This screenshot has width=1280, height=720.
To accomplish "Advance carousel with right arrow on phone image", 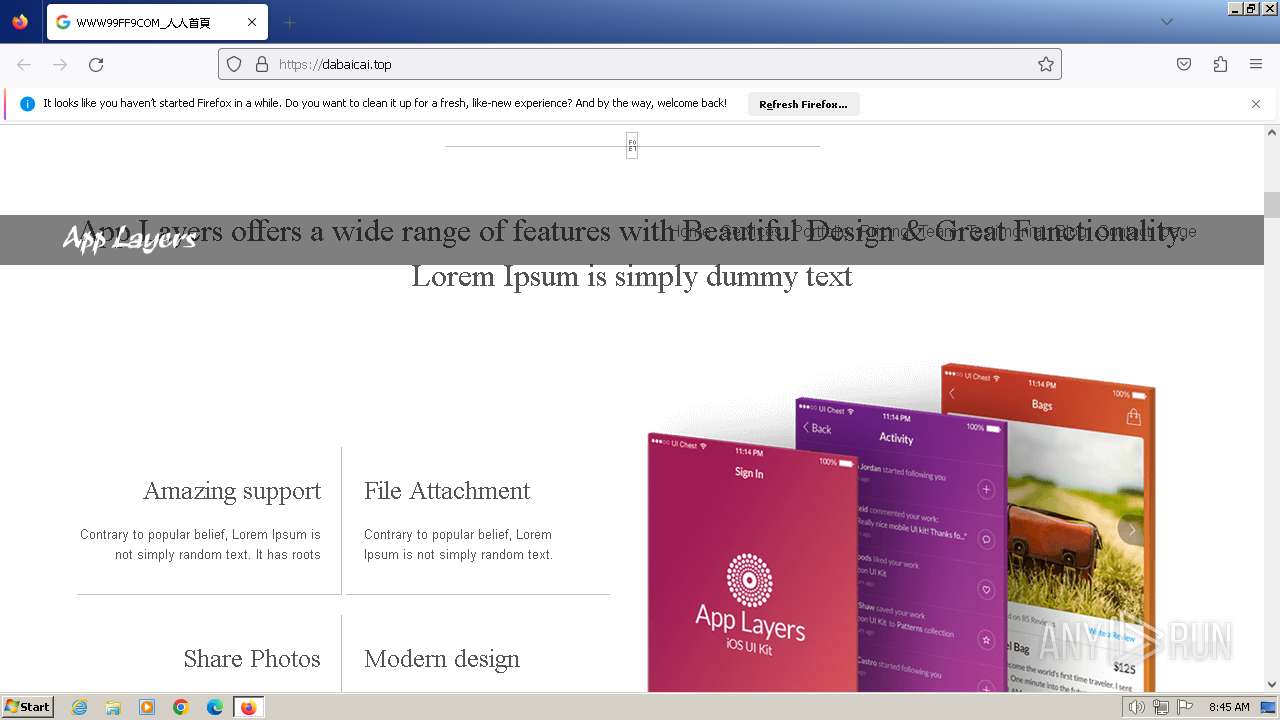I will click(x=1131, y=530).
